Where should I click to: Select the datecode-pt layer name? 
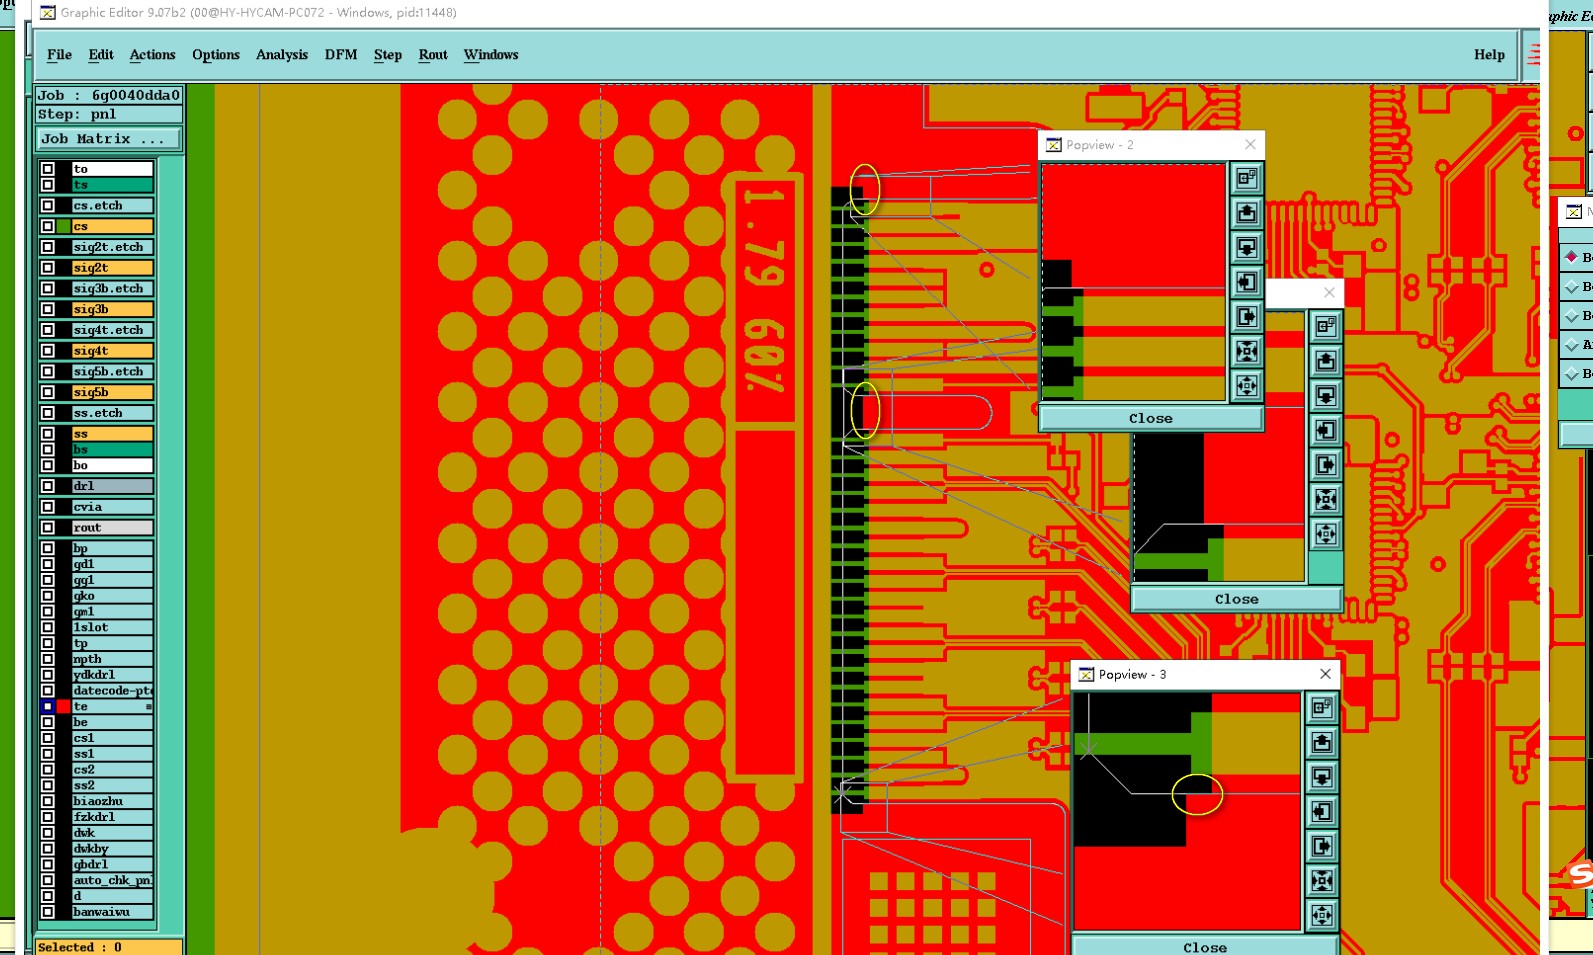click(x=112, y=691)
